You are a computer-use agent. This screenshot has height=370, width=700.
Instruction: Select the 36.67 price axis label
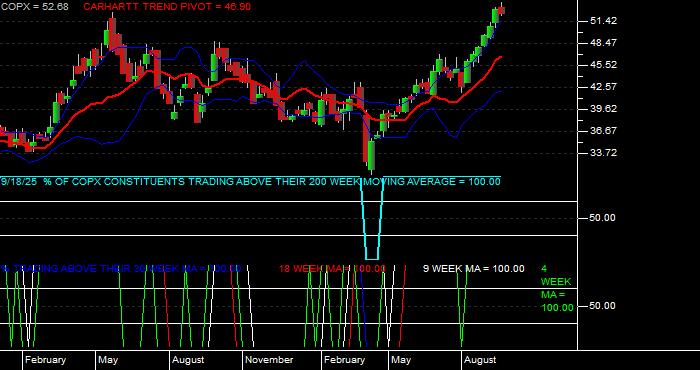click(x=604, y=130)
